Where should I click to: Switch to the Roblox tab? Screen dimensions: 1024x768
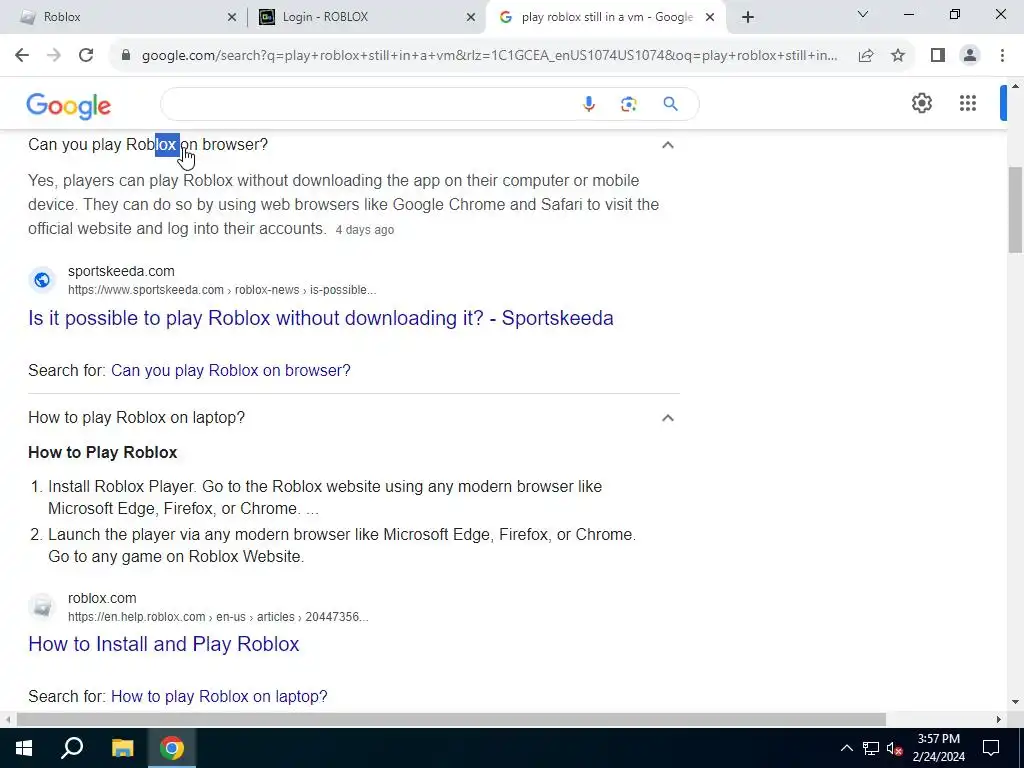pyautogui.click(x=124, y=17)
